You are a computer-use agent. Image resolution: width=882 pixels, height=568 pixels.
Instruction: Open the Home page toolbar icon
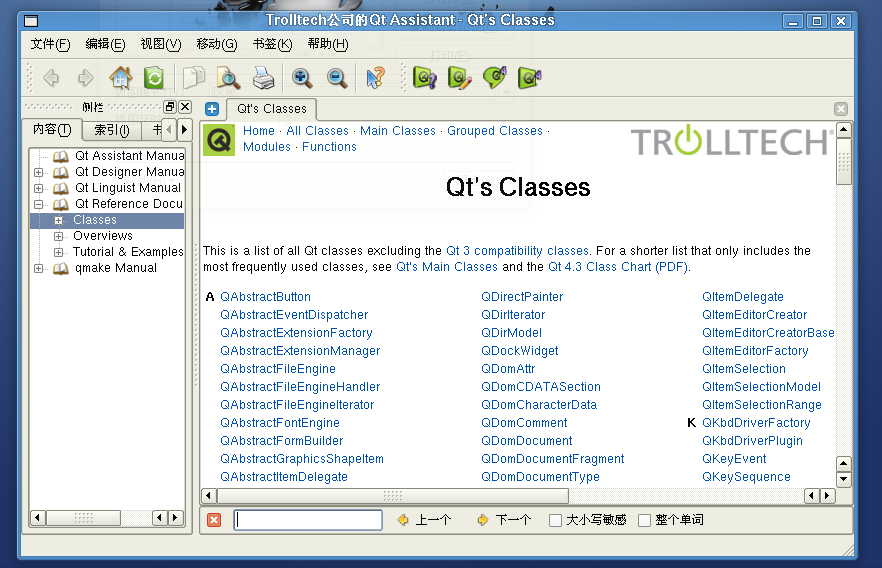120,78
